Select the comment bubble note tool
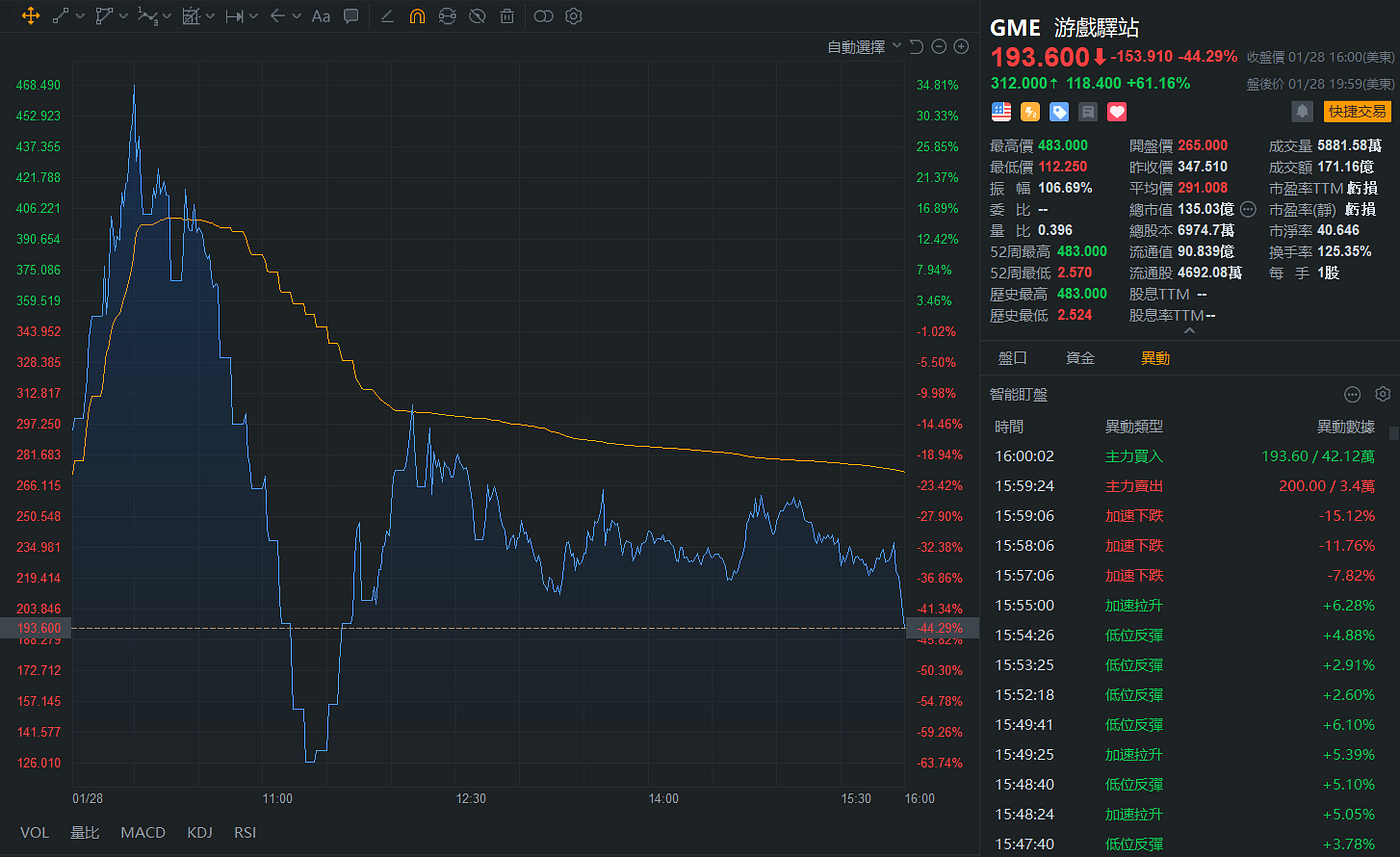1400x857 pixels. tap(351, 16)
